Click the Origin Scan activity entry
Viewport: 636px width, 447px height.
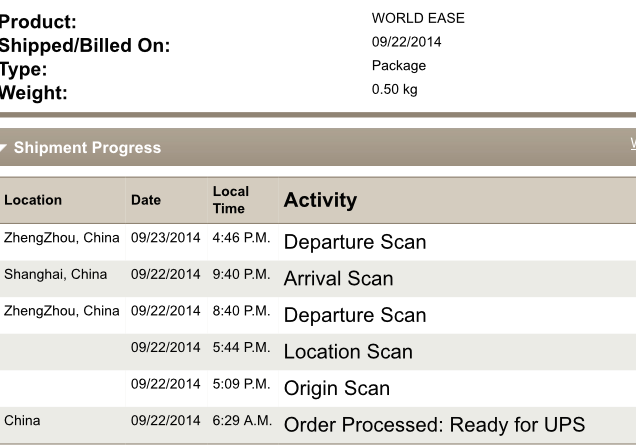point(337,388)
